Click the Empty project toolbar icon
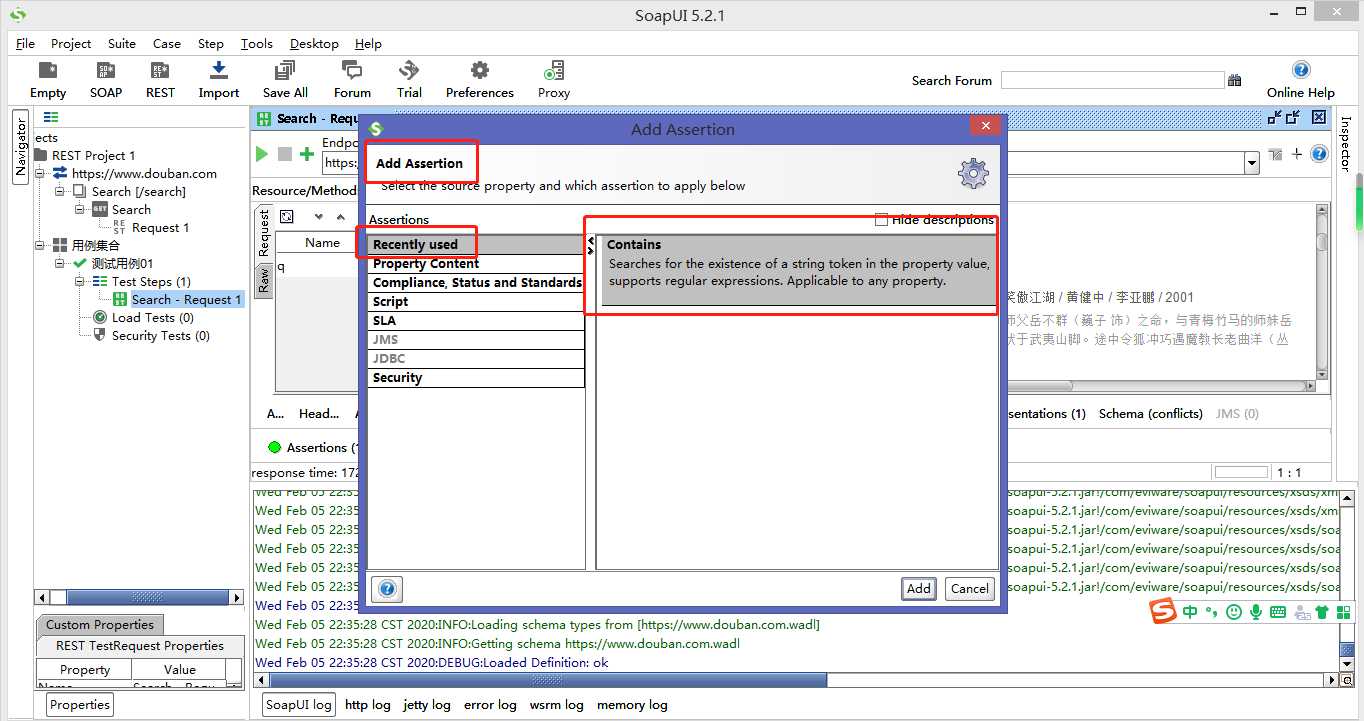This screenshot has height=721, width=1364. point(47,71)
